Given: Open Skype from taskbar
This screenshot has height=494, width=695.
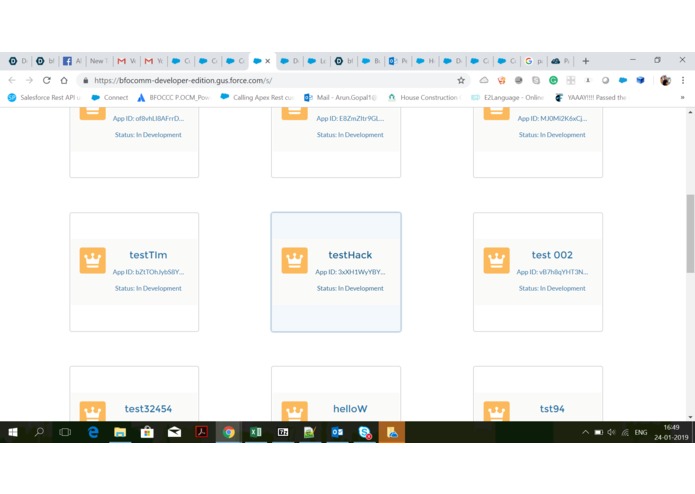Looking at the screenshot, I should click(364, 432).
